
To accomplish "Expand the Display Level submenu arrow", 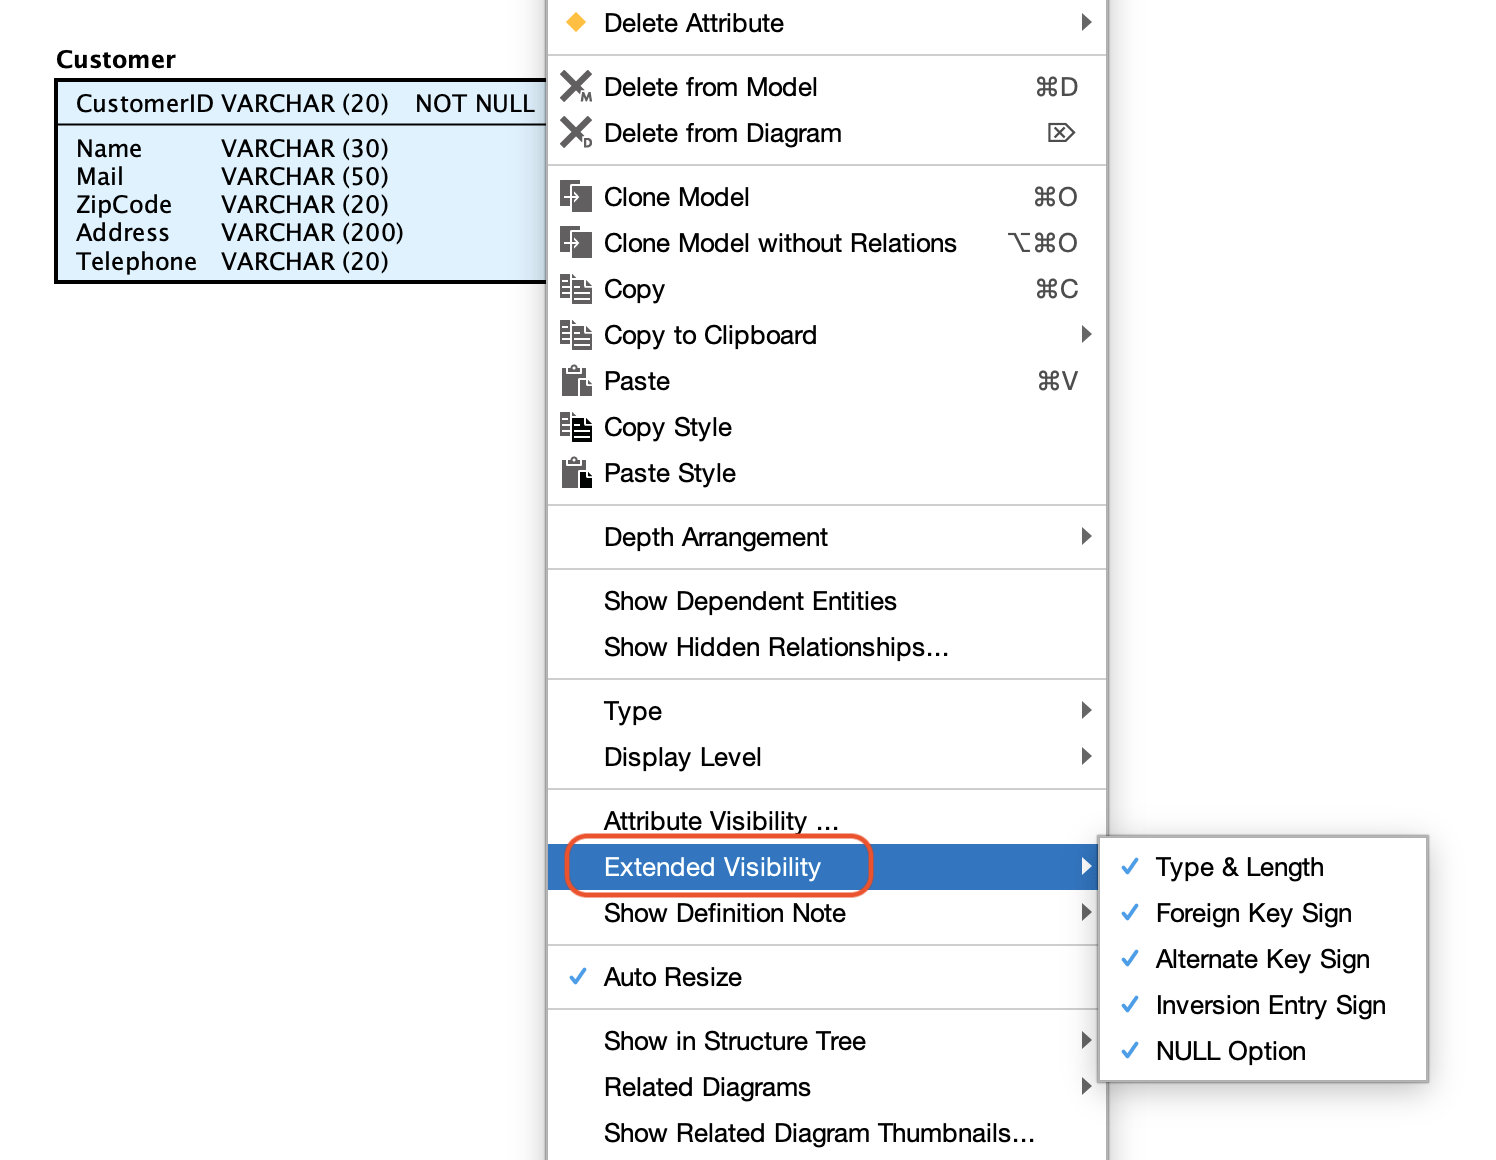I will [1086, 756].
